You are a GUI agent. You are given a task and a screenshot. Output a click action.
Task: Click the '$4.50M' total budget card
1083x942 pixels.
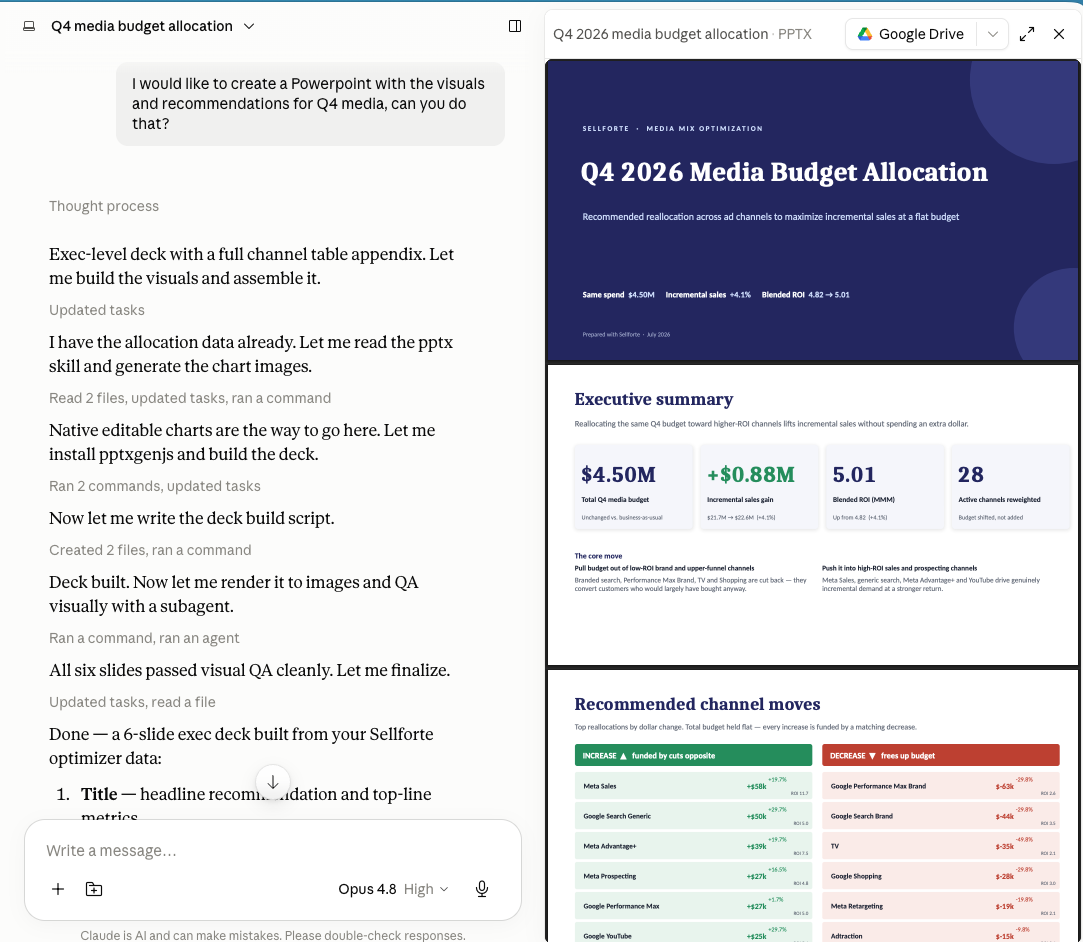[x=633, y=487]
